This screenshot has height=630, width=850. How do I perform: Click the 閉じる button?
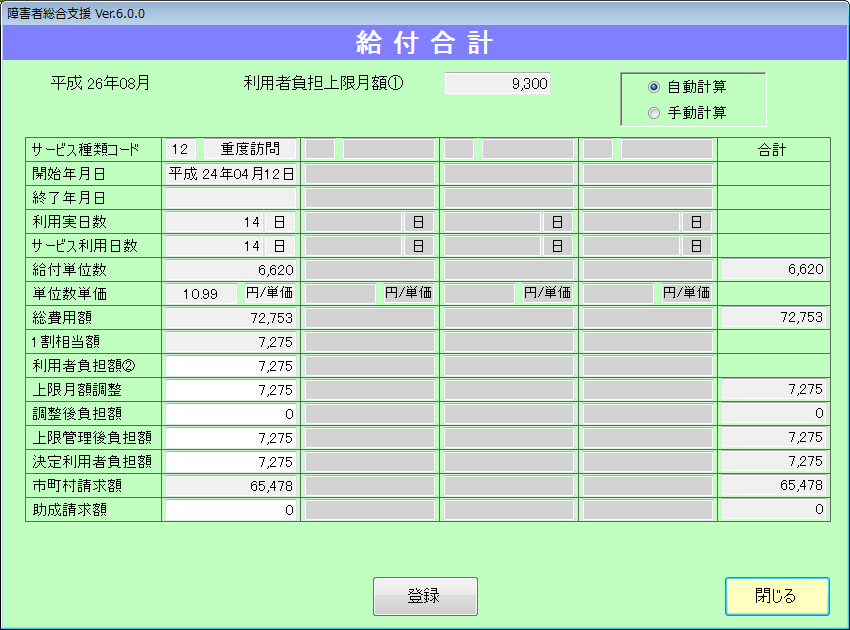pyautogui.click(x=777, y=596)
